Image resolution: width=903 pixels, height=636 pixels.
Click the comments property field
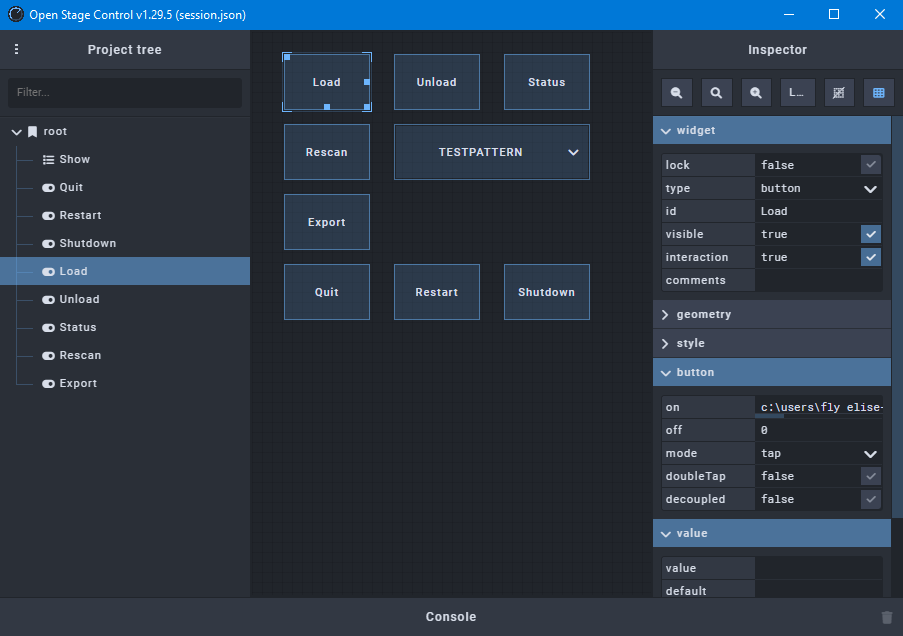pyautogui.click(x=818, y=281)
